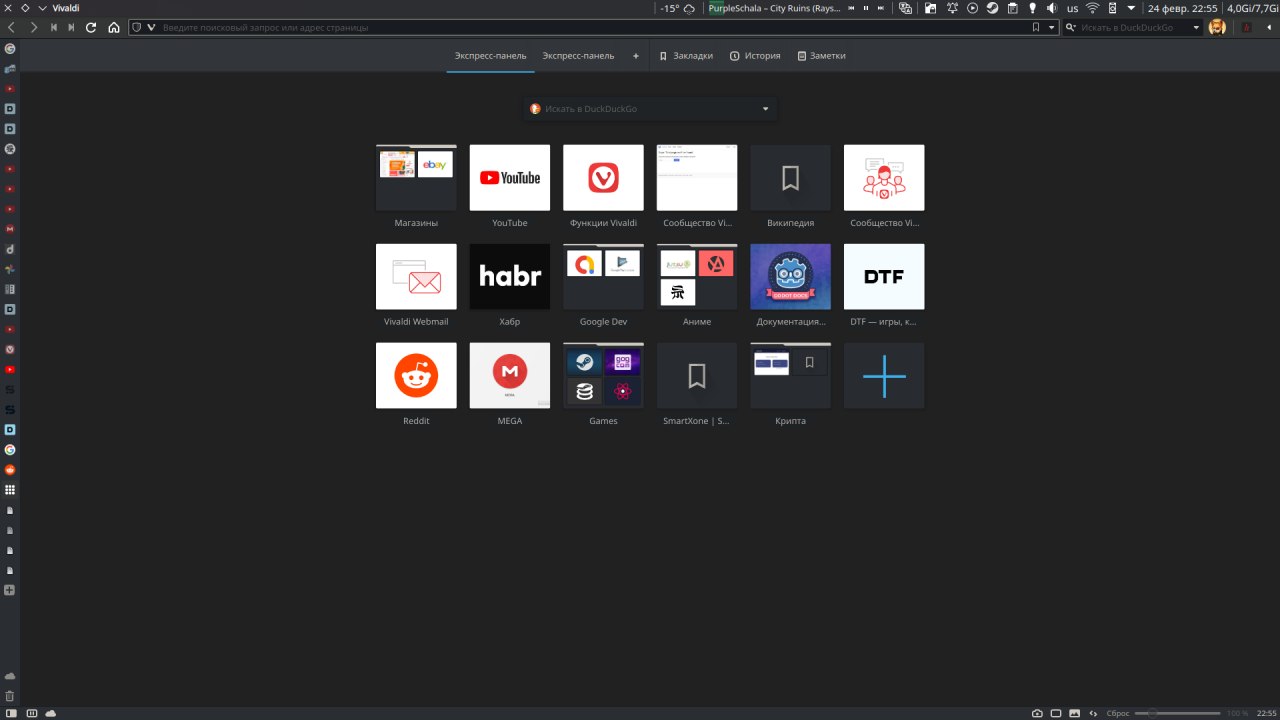Open synced tabs cloud icon in side bar
Screen dimensions: 1280x720
click(x=10, y=676)
